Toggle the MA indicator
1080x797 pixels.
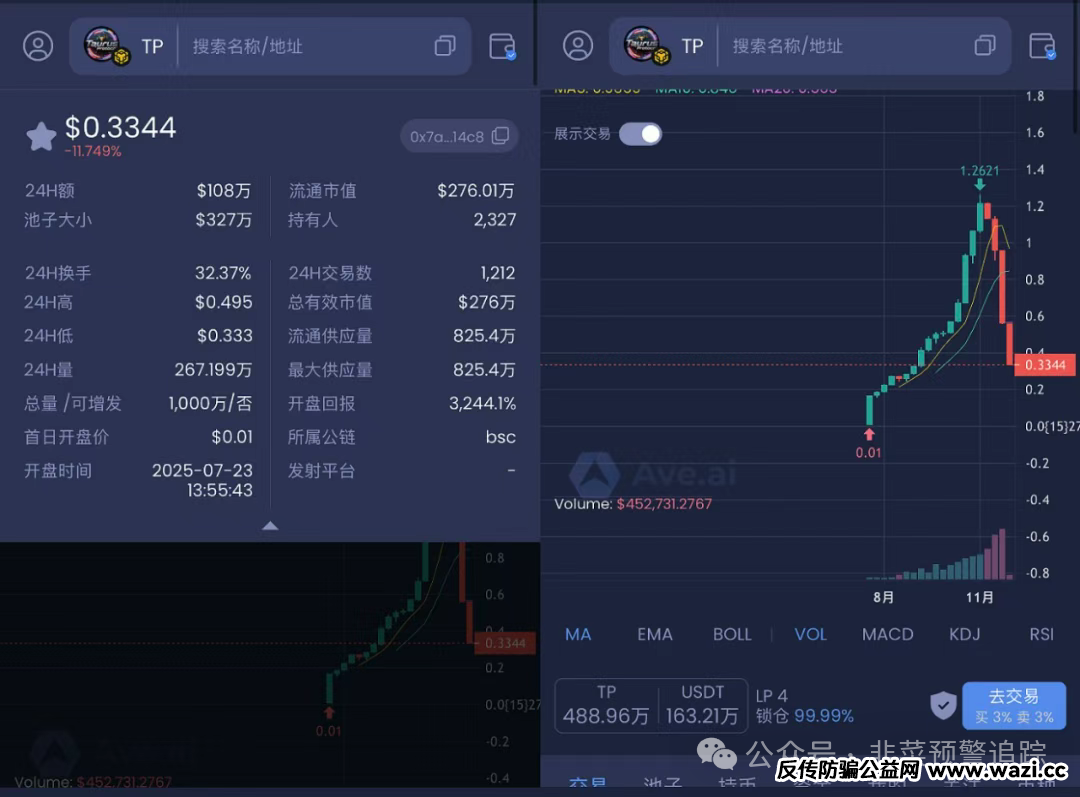[578, 634]
